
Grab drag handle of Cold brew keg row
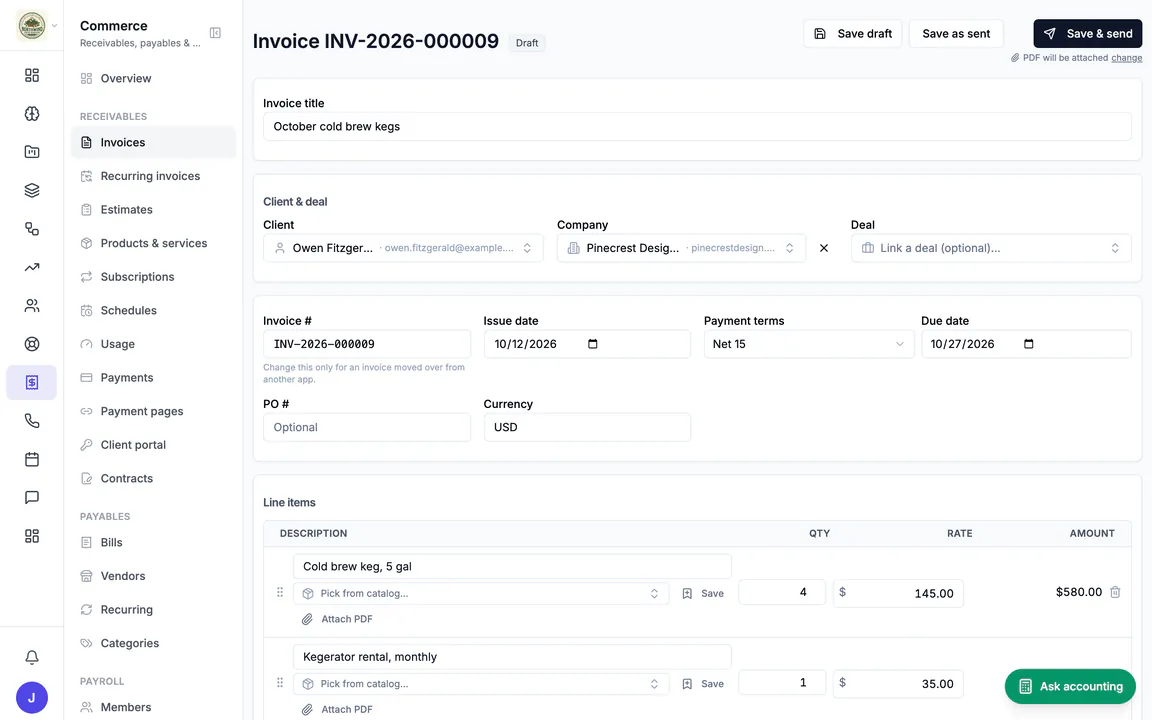(280, 592)
